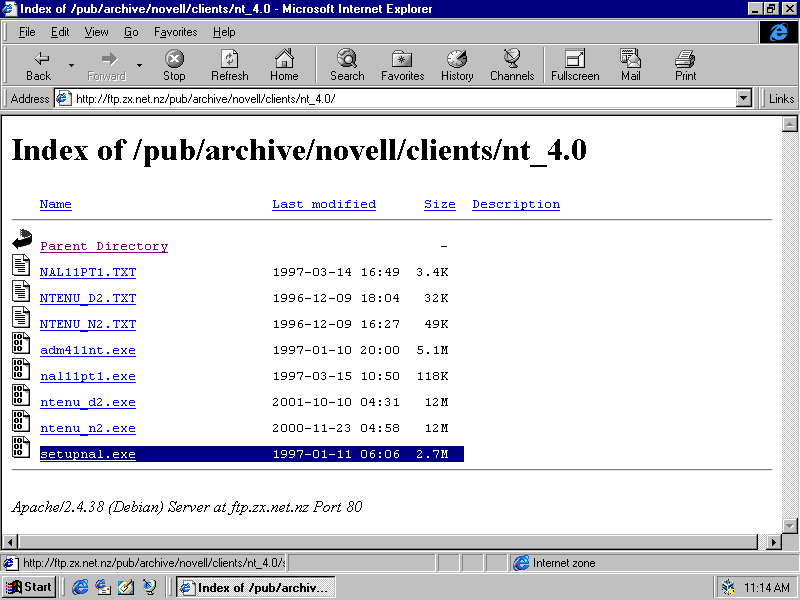Image resolution: width=800 pixels, height=600 pixels.
Task: Open the Mail toolbar button
Action: coord(631,65)
